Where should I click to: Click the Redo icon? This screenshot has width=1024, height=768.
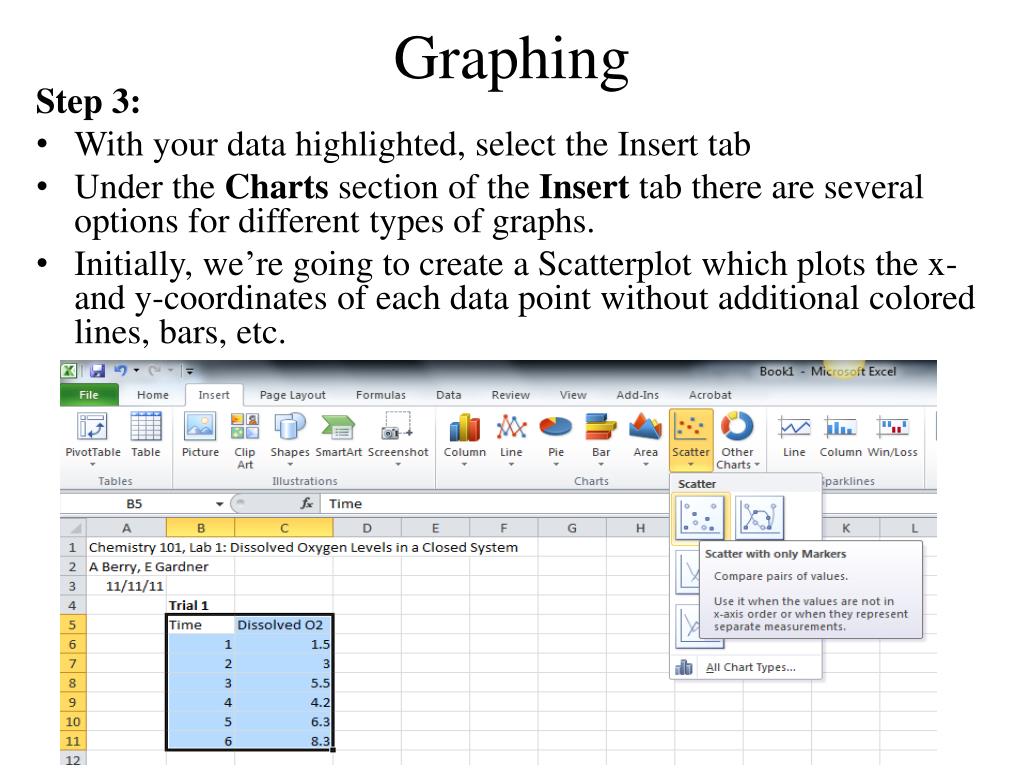[154, 370]
